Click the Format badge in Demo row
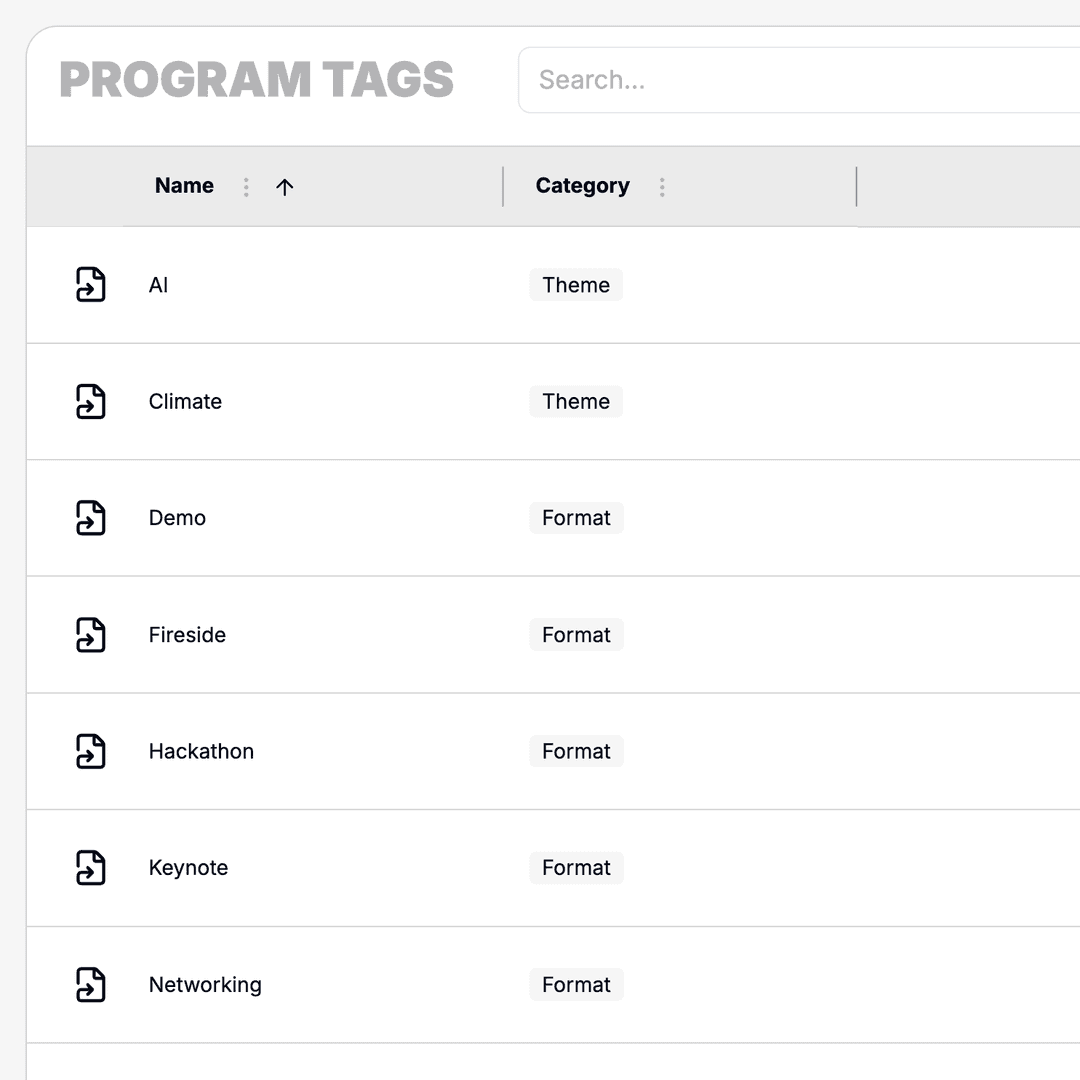1080x1080 pixels. (x=577, y=518)
